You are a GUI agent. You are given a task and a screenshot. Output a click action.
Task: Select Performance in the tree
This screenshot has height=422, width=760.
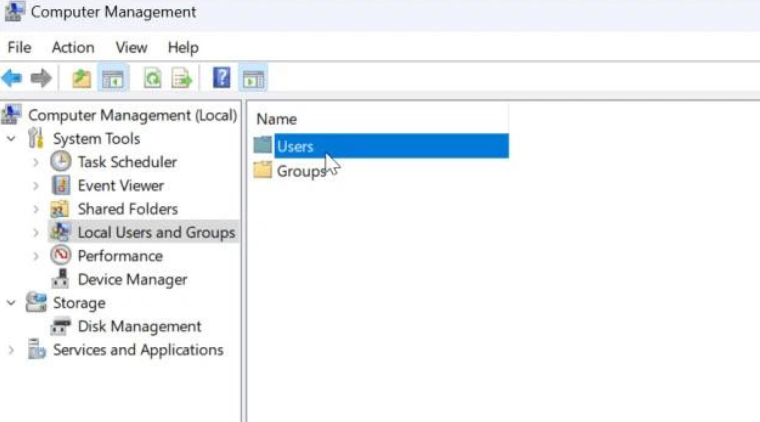pyautogui.click(x=120, y=256)
